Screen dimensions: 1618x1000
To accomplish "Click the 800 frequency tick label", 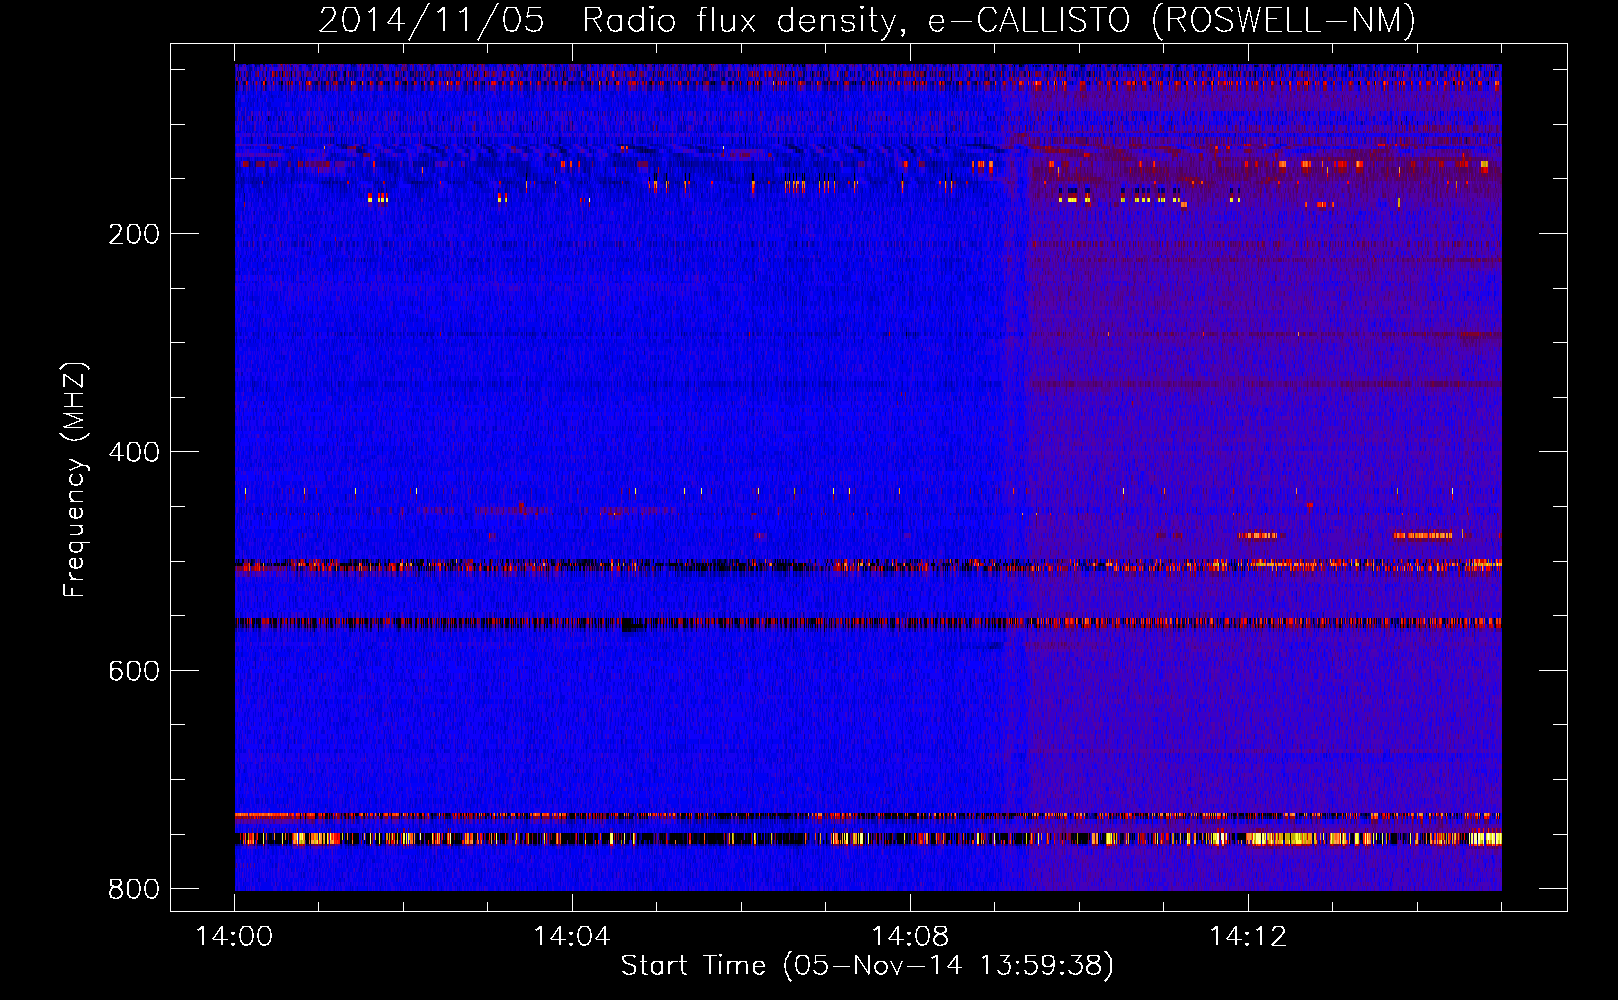I will point(134,889).
